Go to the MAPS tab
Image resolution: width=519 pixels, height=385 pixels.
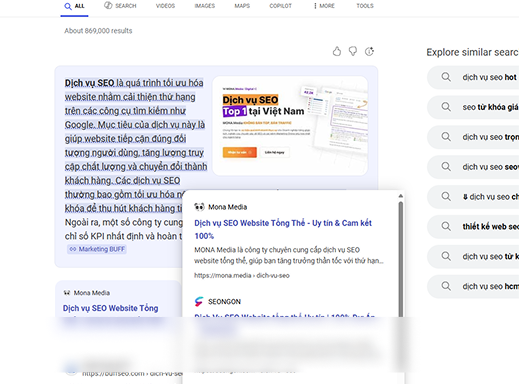[x=242, y=6]
